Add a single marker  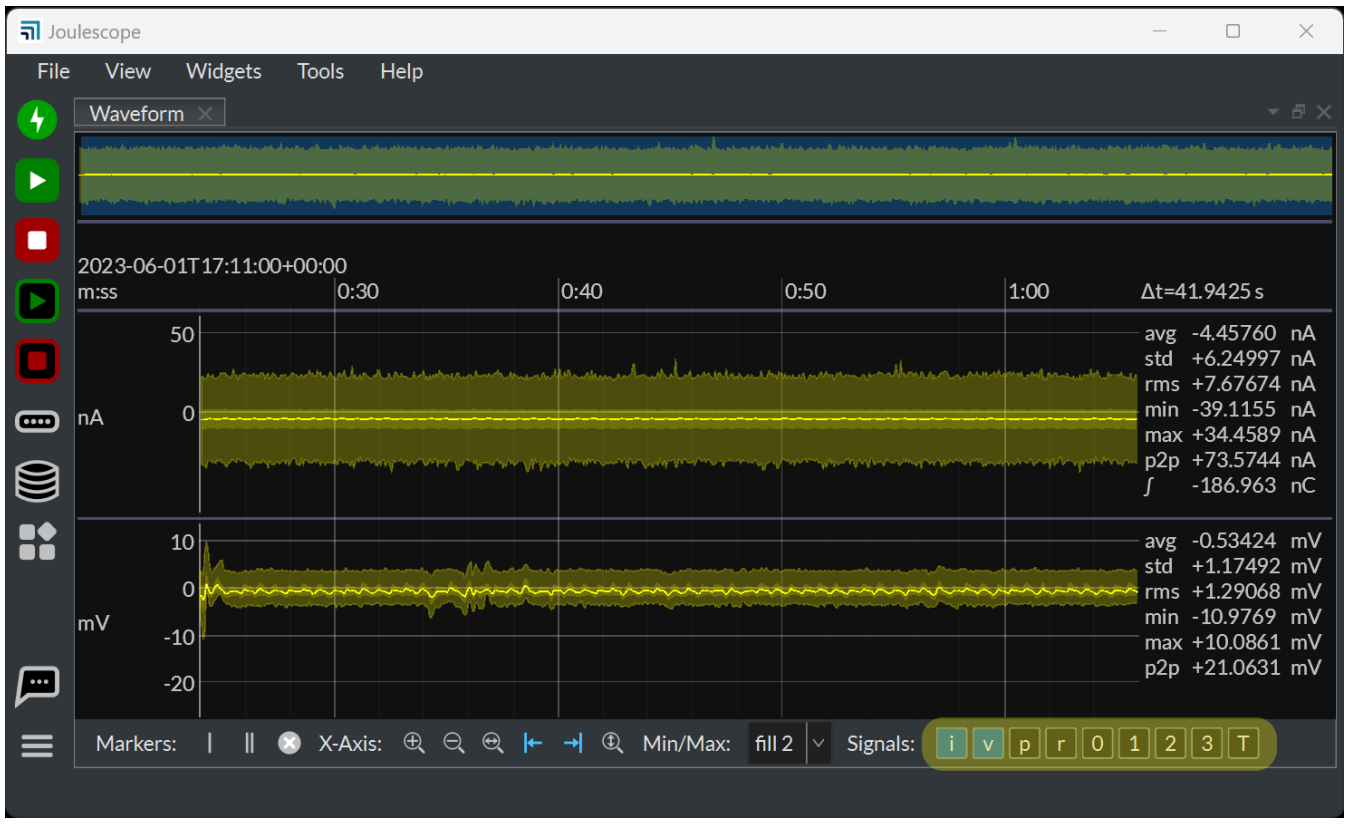tap(210, 743)
